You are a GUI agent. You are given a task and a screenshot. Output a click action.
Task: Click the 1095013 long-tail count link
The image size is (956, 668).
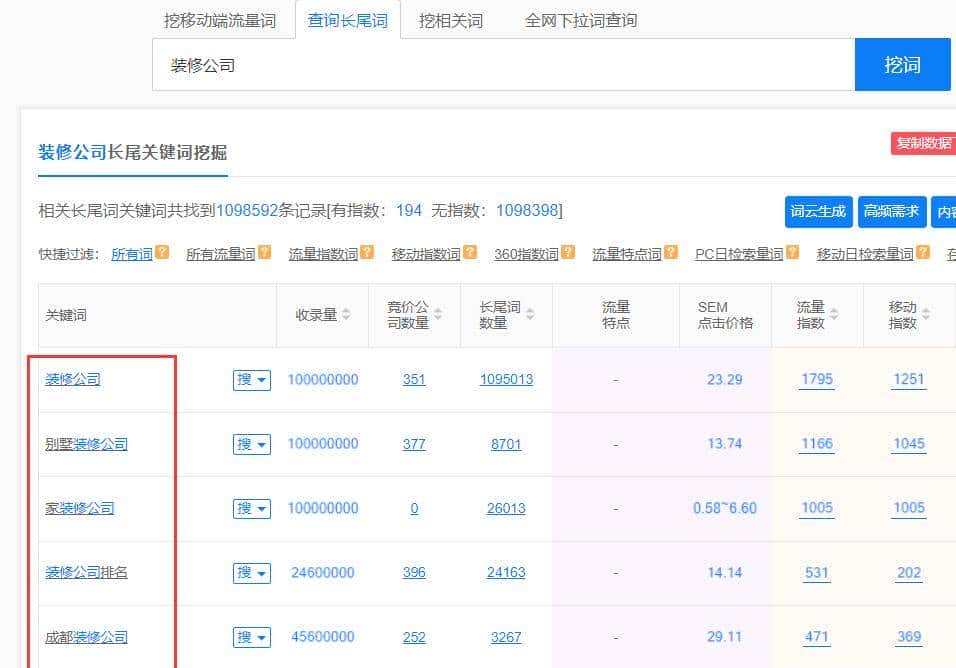click(x=506, y=379)
